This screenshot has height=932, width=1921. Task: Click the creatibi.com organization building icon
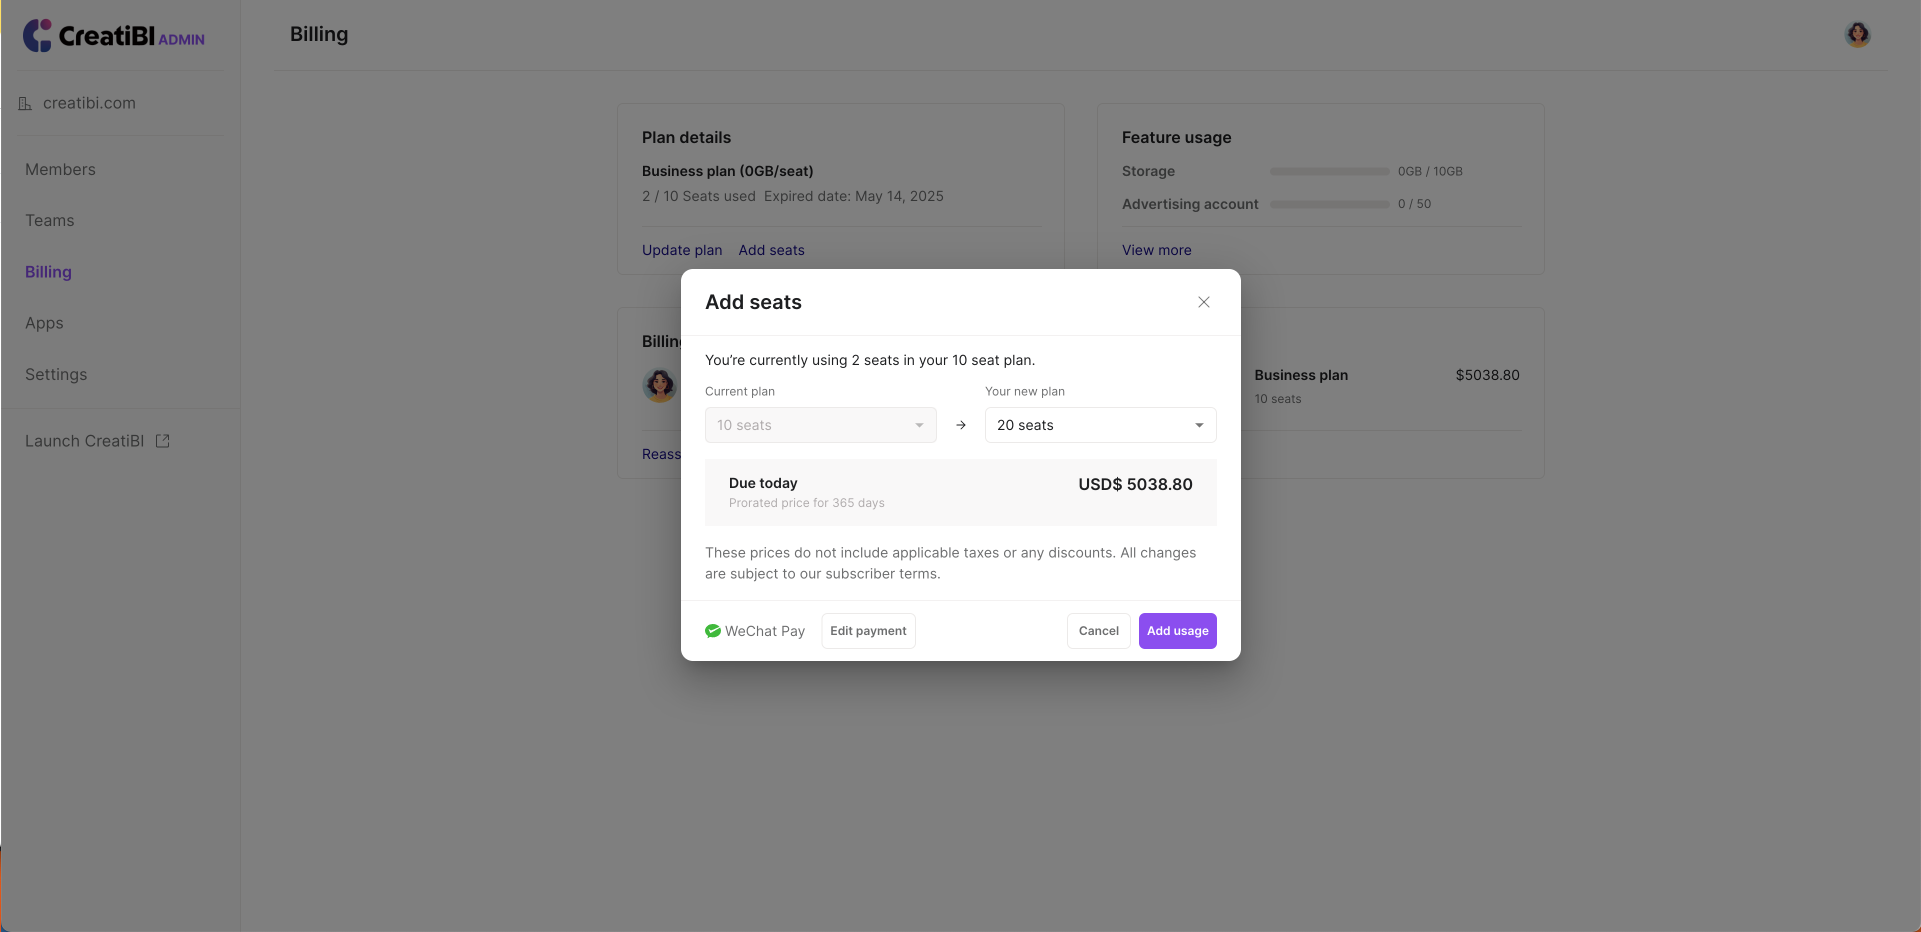click(25, 103)
